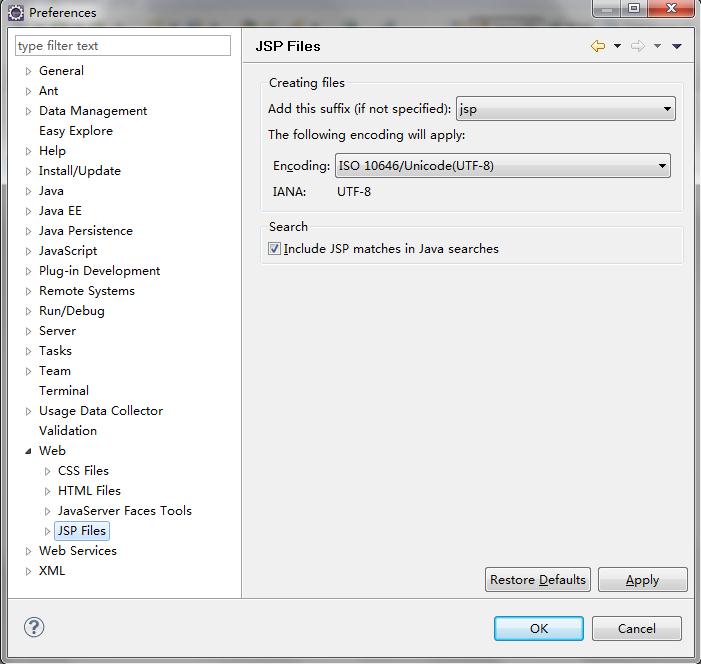Select the XML tree item
Viewport: 701px width, 664px height.
click(52, 571)
